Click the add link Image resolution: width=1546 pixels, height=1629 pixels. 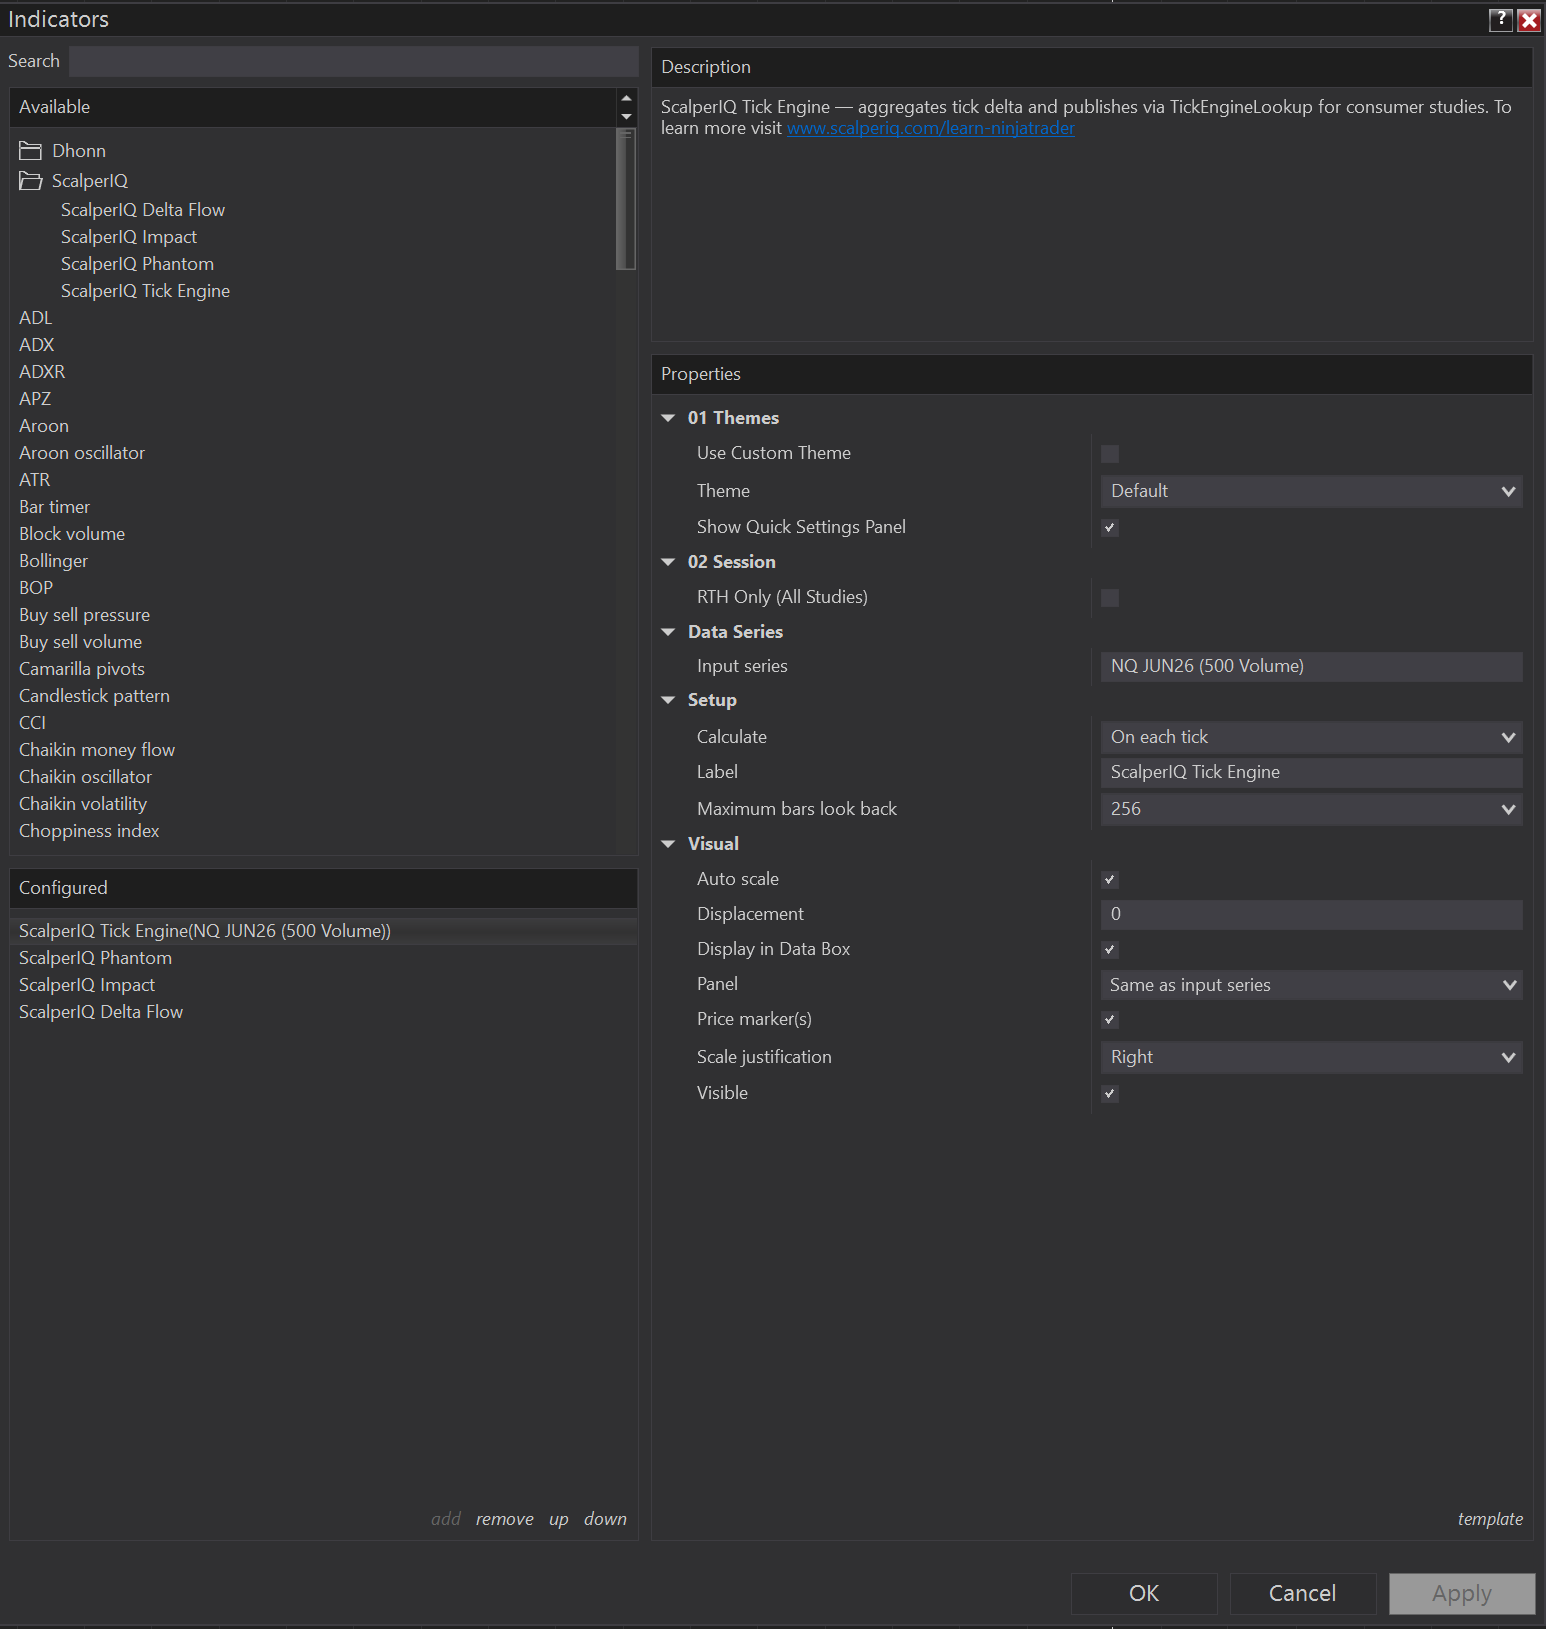446,1519
